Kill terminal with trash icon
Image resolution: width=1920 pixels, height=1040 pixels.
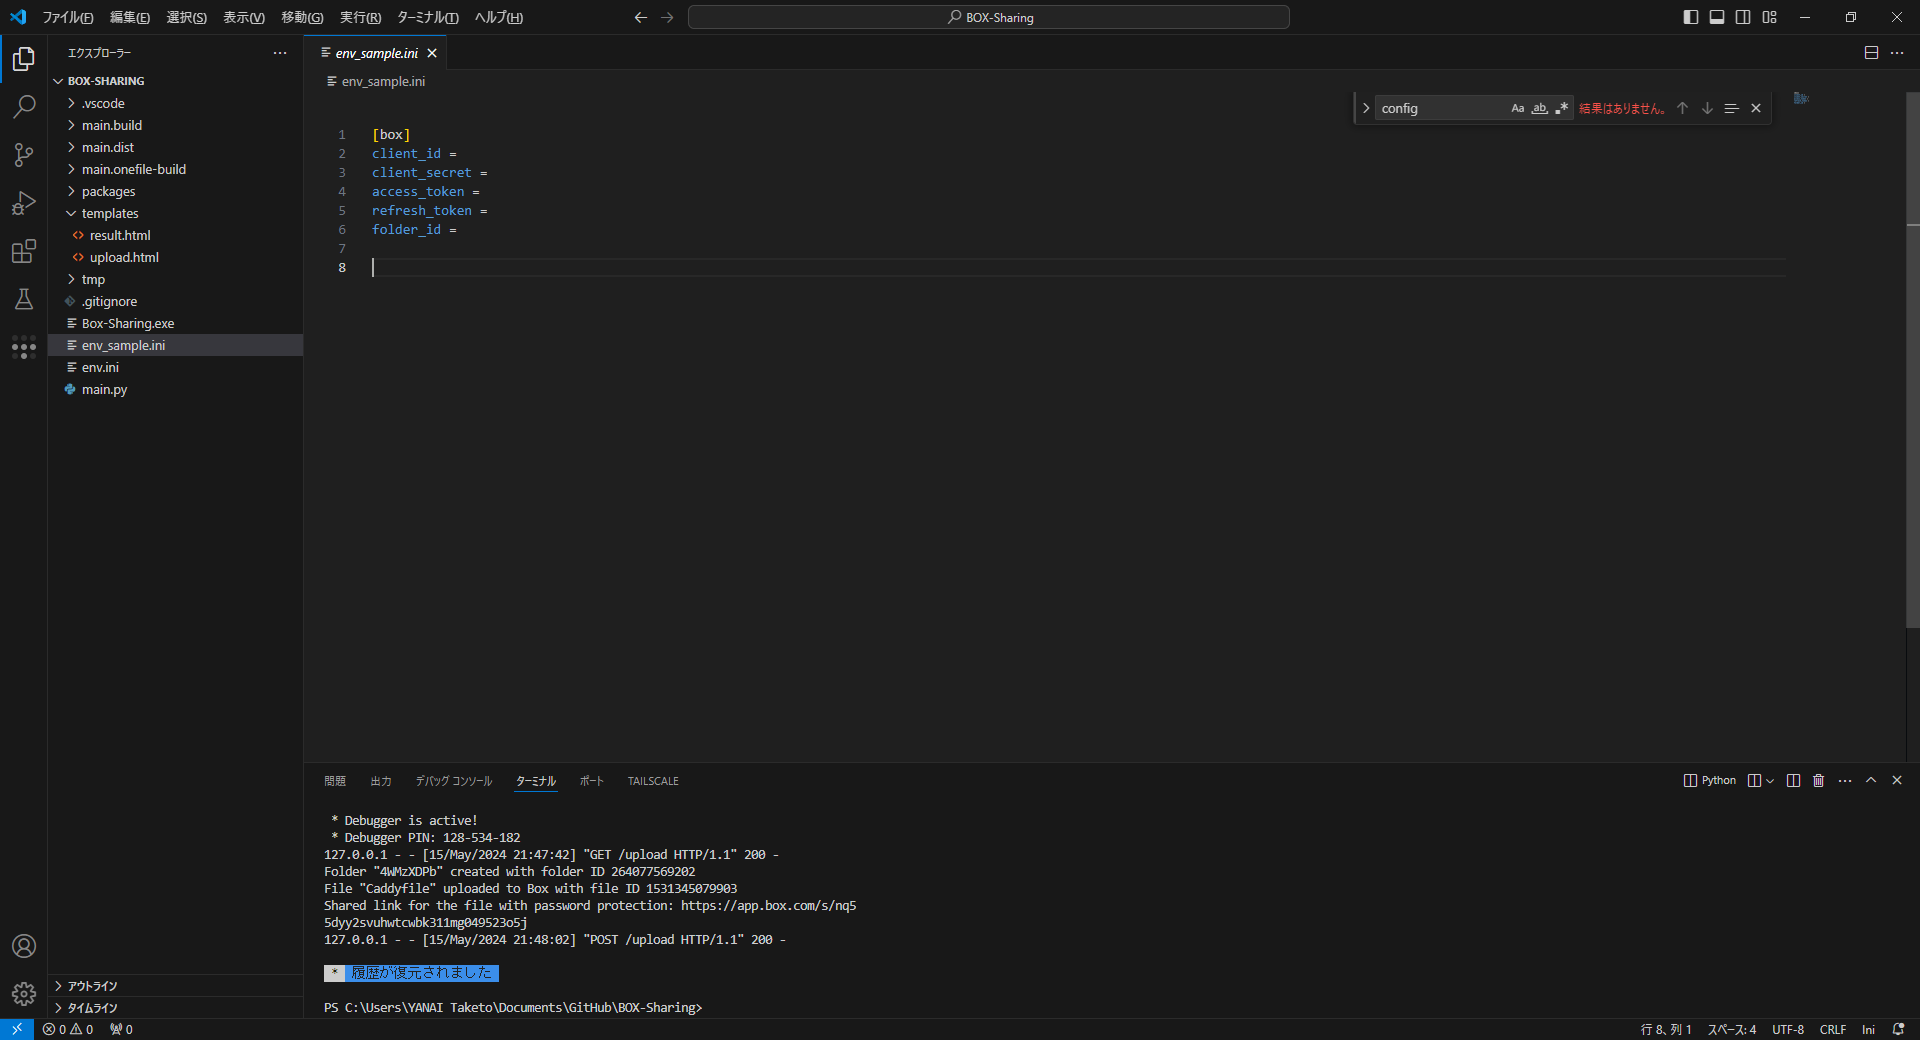tap(1819, 781)
